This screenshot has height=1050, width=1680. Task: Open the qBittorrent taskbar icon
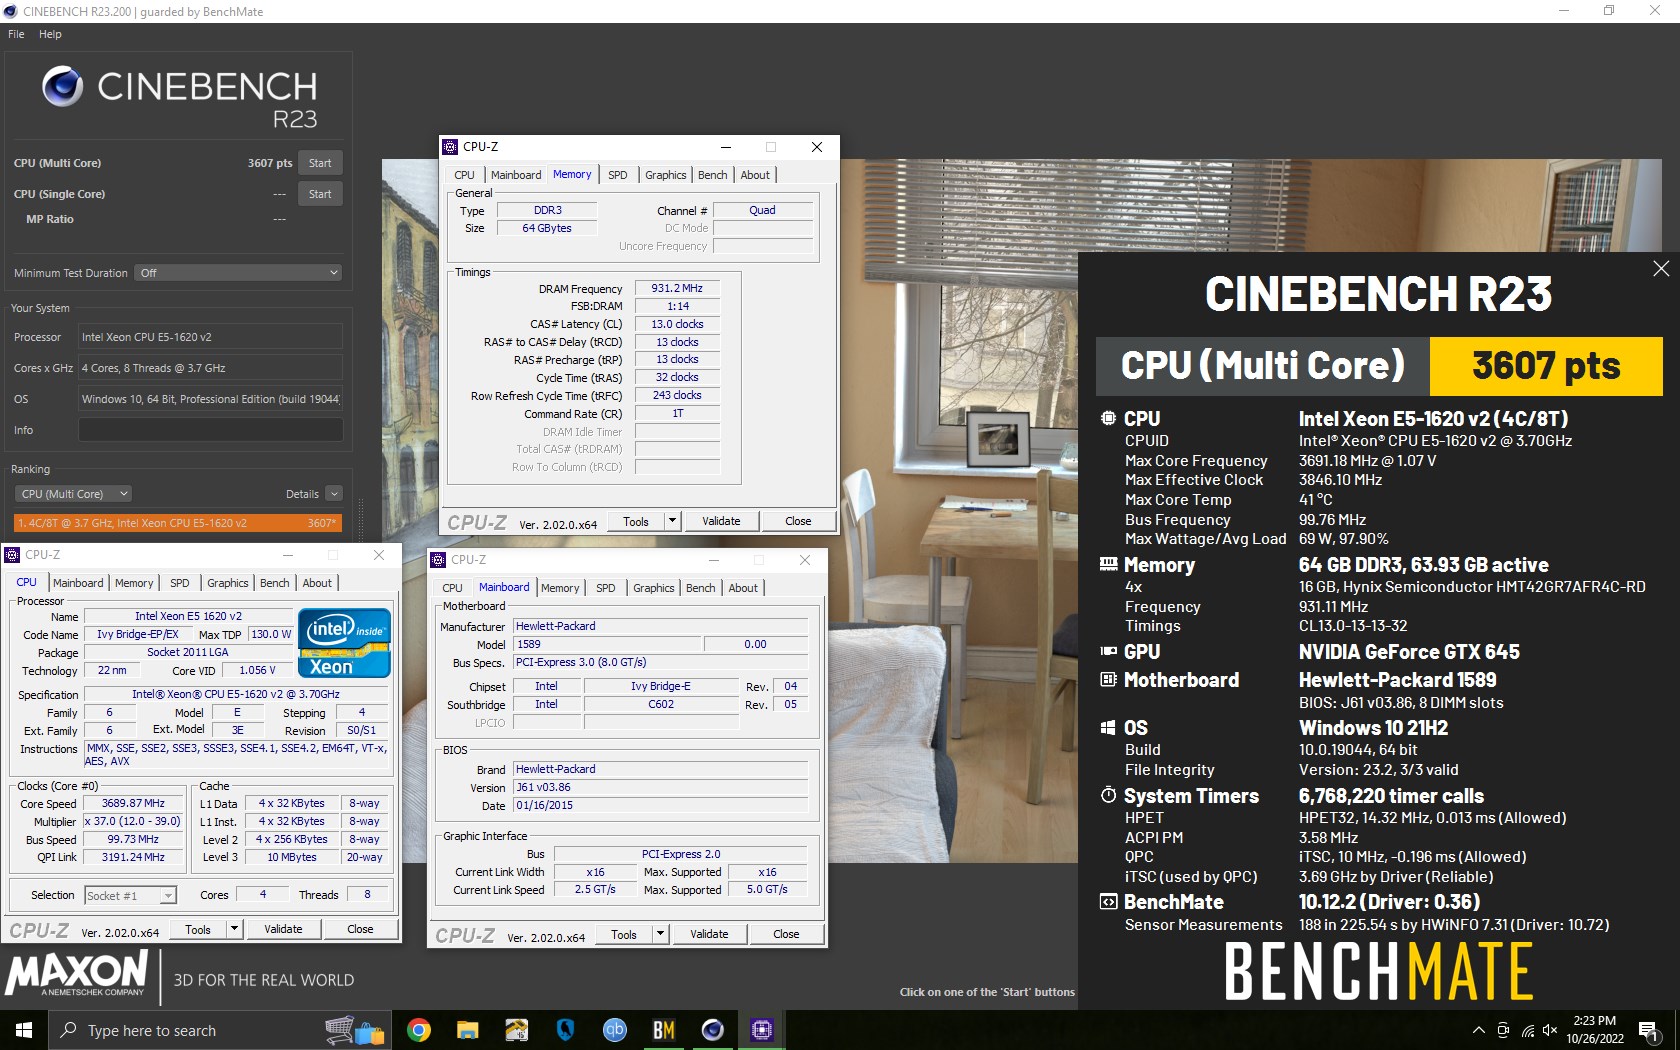(x=614, y=1030)
